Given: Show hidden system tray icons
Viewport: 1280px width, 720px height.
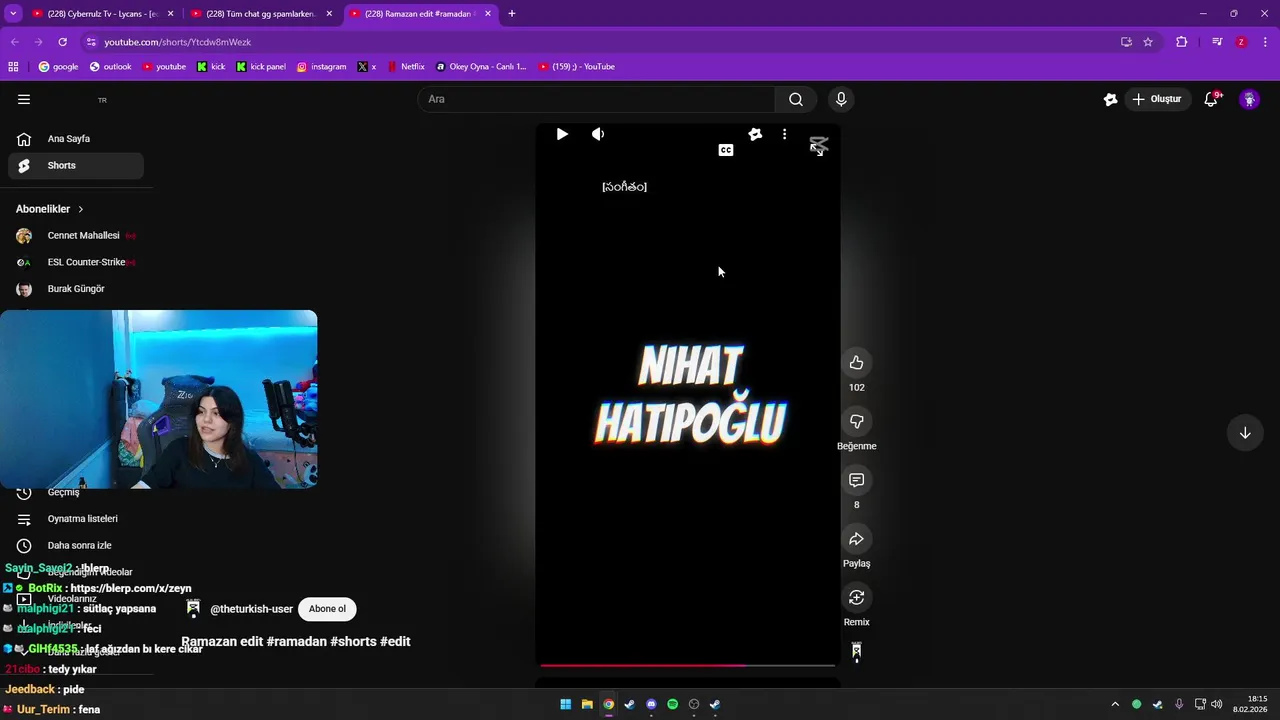Looking at the screenshot, I should click(1115, 704).
